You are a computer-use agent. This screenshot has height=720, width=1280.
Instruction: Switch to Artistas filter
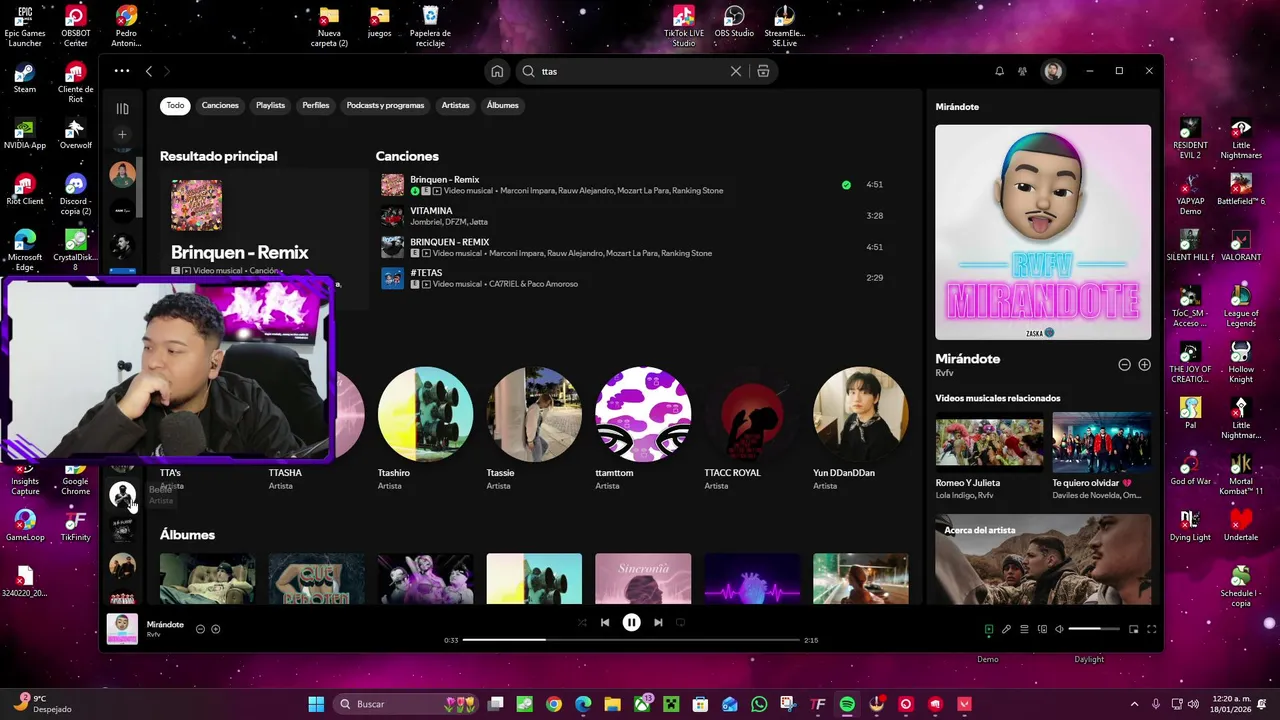point(455,105)
